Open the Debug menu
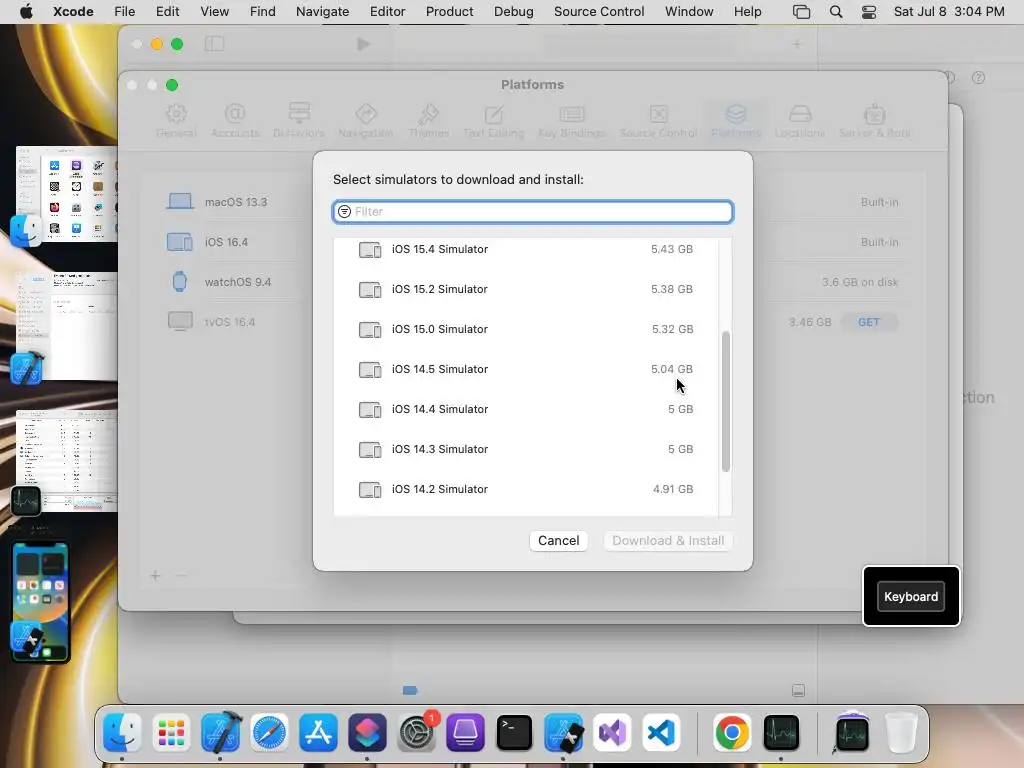Screen dimensions: 1024x768 click(513, 11)
